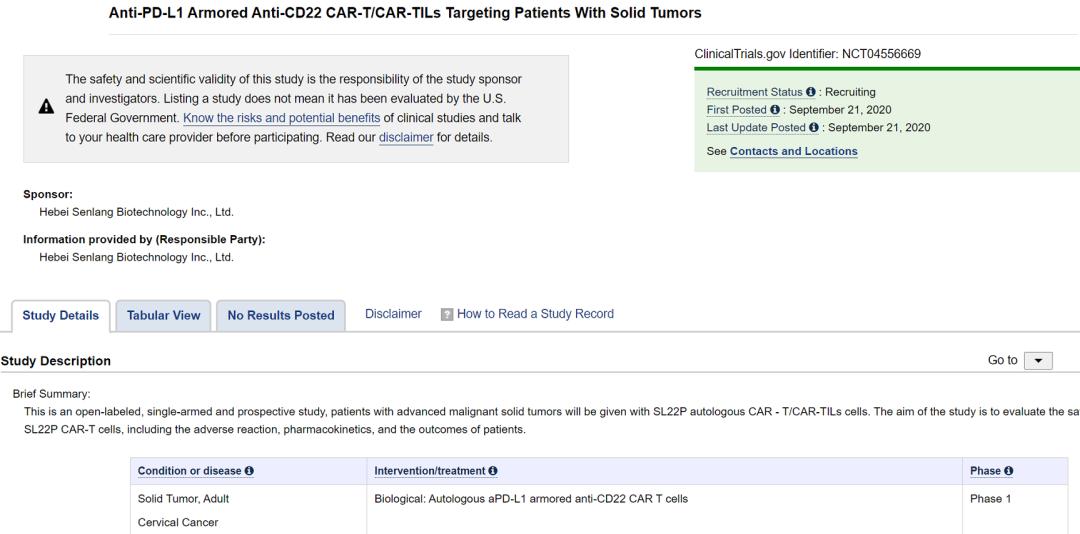1080x534 pixels.
Task: Click the Recruitment Status label
Action: [x=754, y=93]
